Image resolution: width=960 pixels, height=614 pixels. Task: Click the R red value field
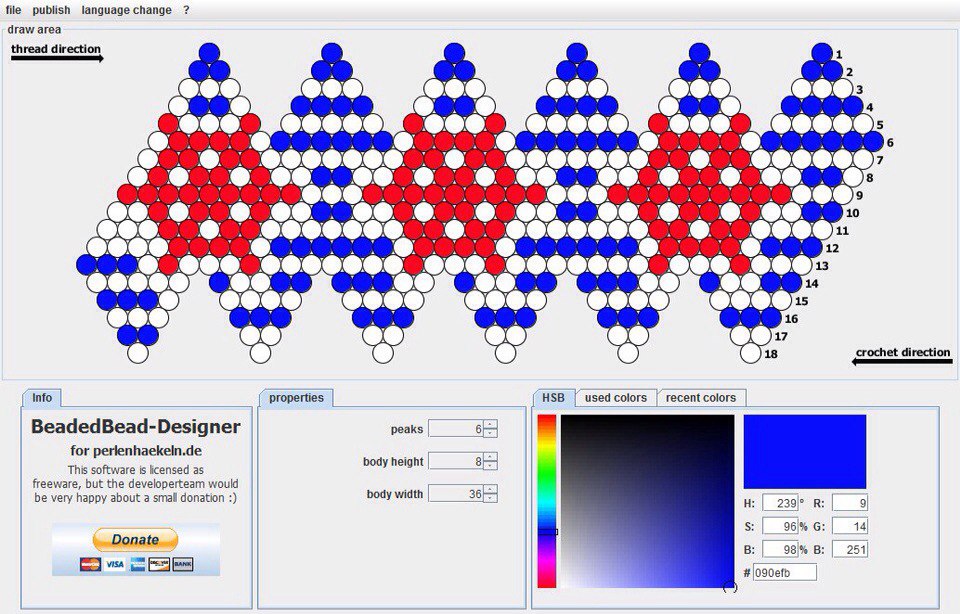click(x=850, y=503)
